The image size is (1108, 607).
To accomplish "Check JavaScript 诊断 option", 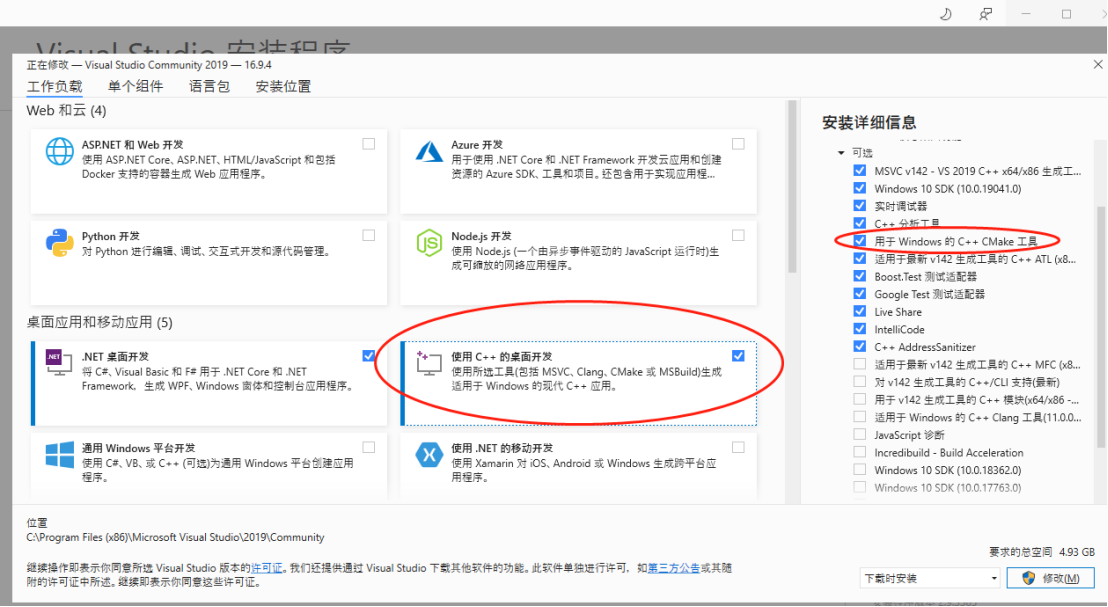I will pyautogui.click(x=859, y=435).
